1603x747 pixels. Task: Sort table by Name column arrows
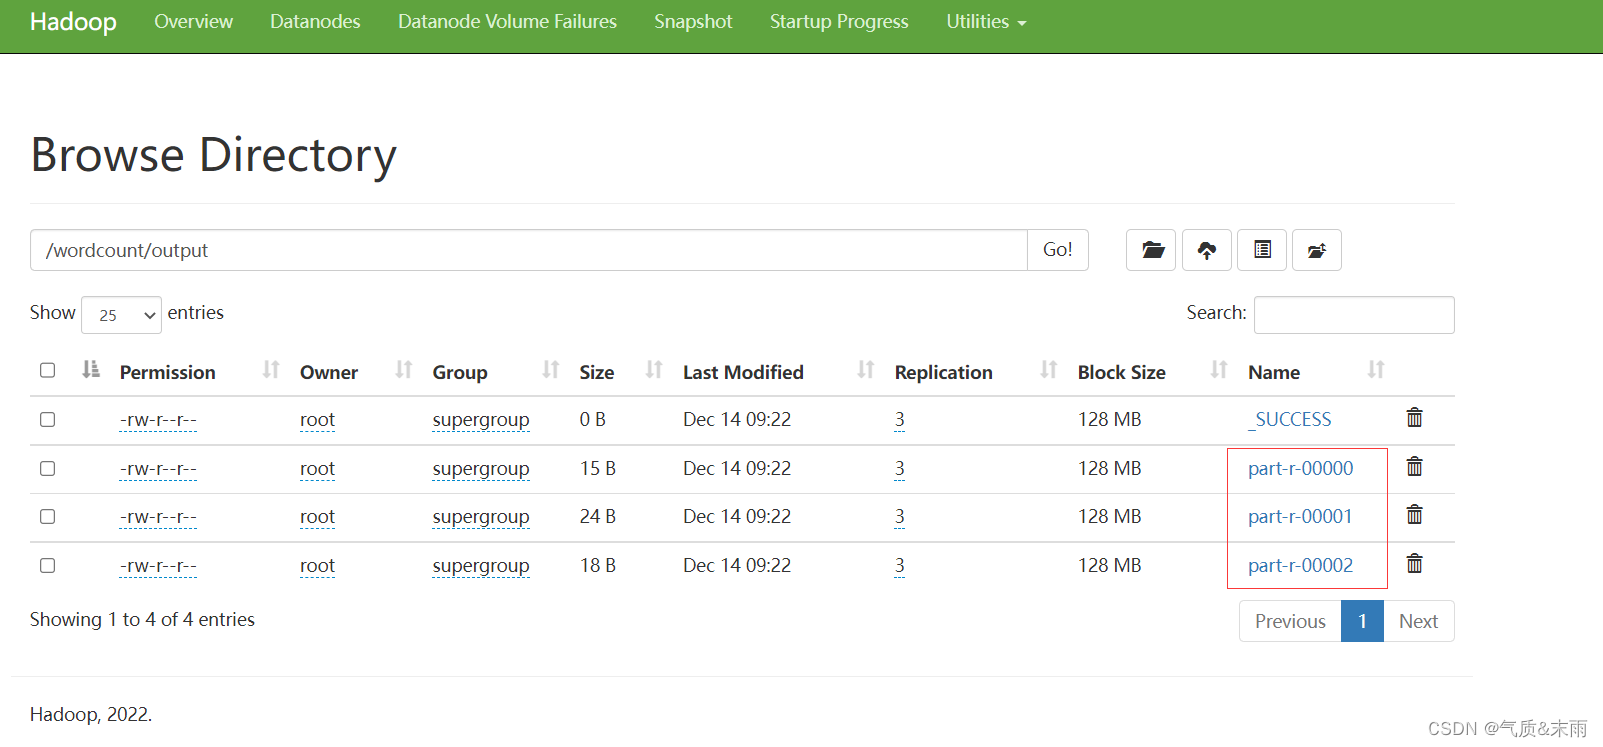pyautogui.click(x=1376, y=370)
